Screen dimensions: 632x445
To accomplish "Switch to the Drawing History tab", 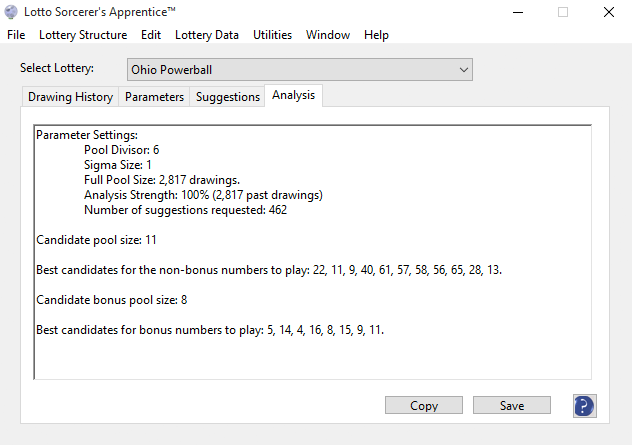I will click(70, 97).
